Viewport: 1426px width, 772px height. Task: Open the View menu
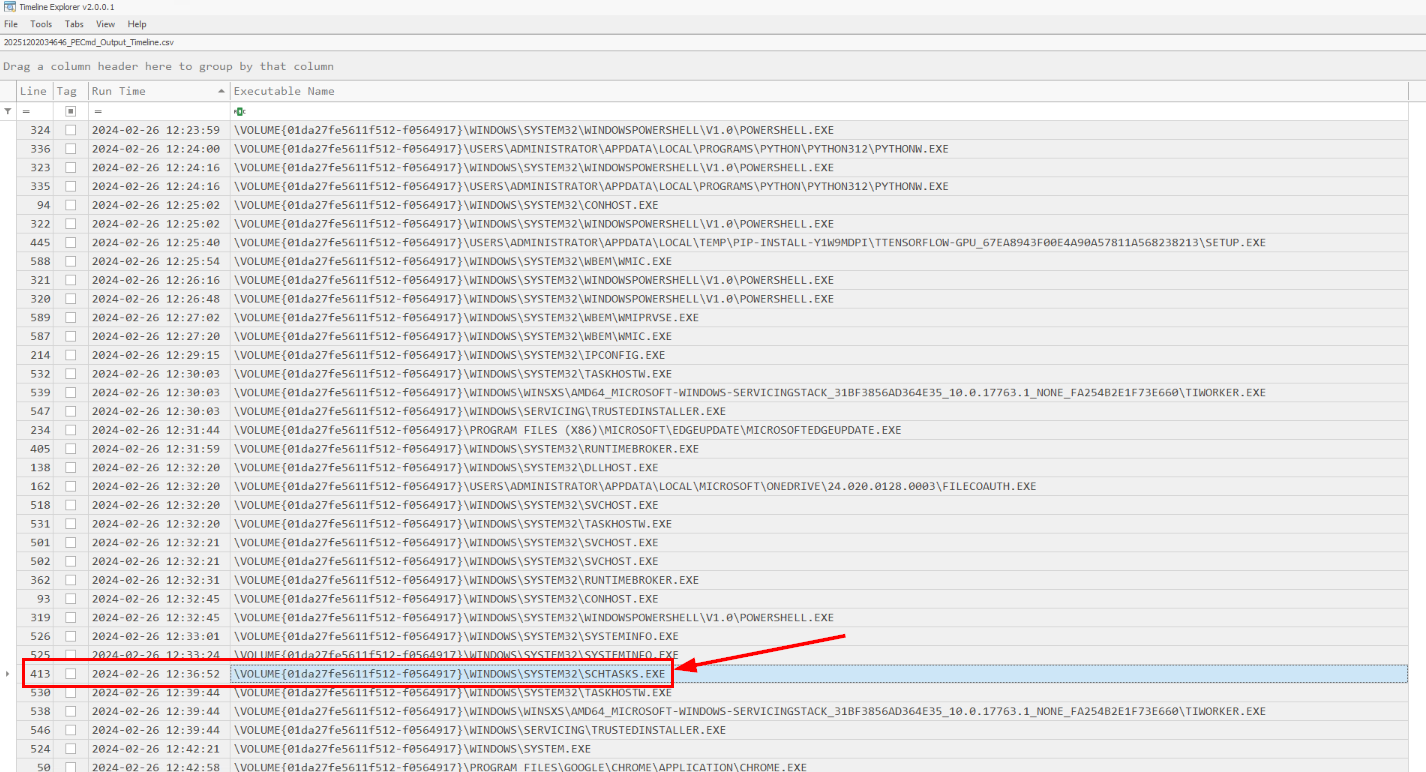[x=105, y=24]
